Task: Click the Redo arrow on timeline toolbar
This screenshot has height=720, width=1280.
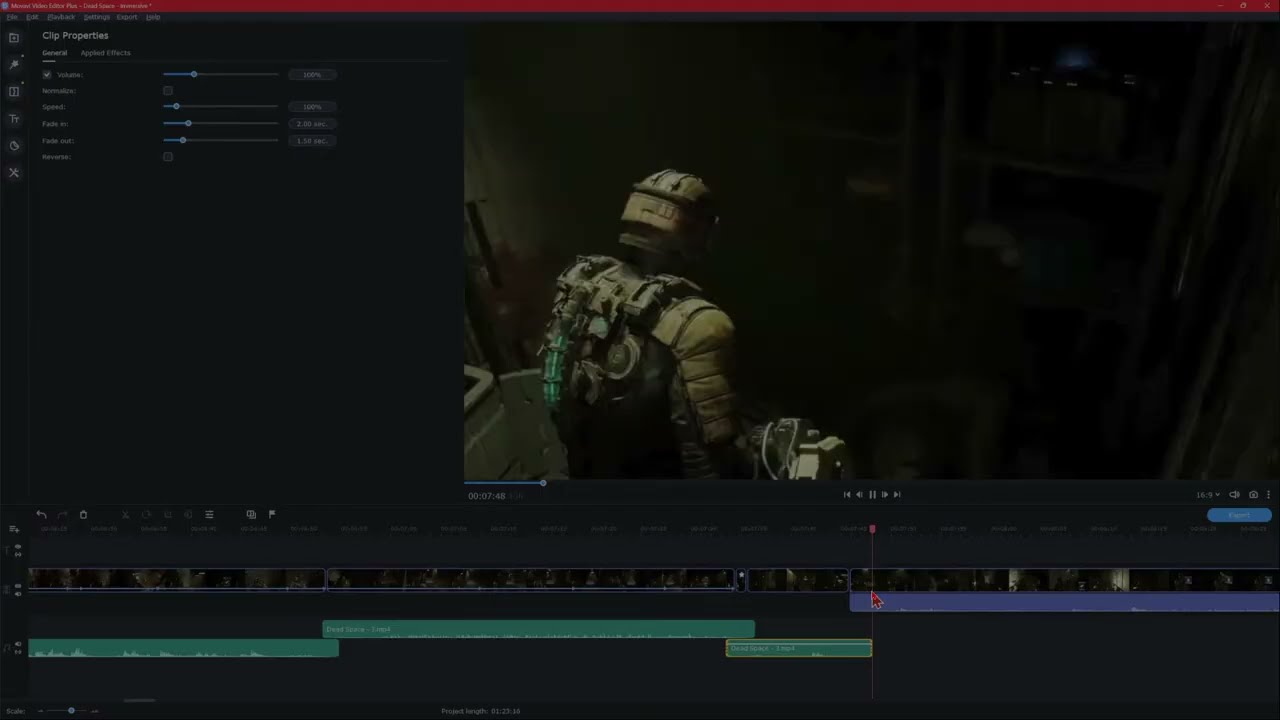Action: click(x=62, y=515)
